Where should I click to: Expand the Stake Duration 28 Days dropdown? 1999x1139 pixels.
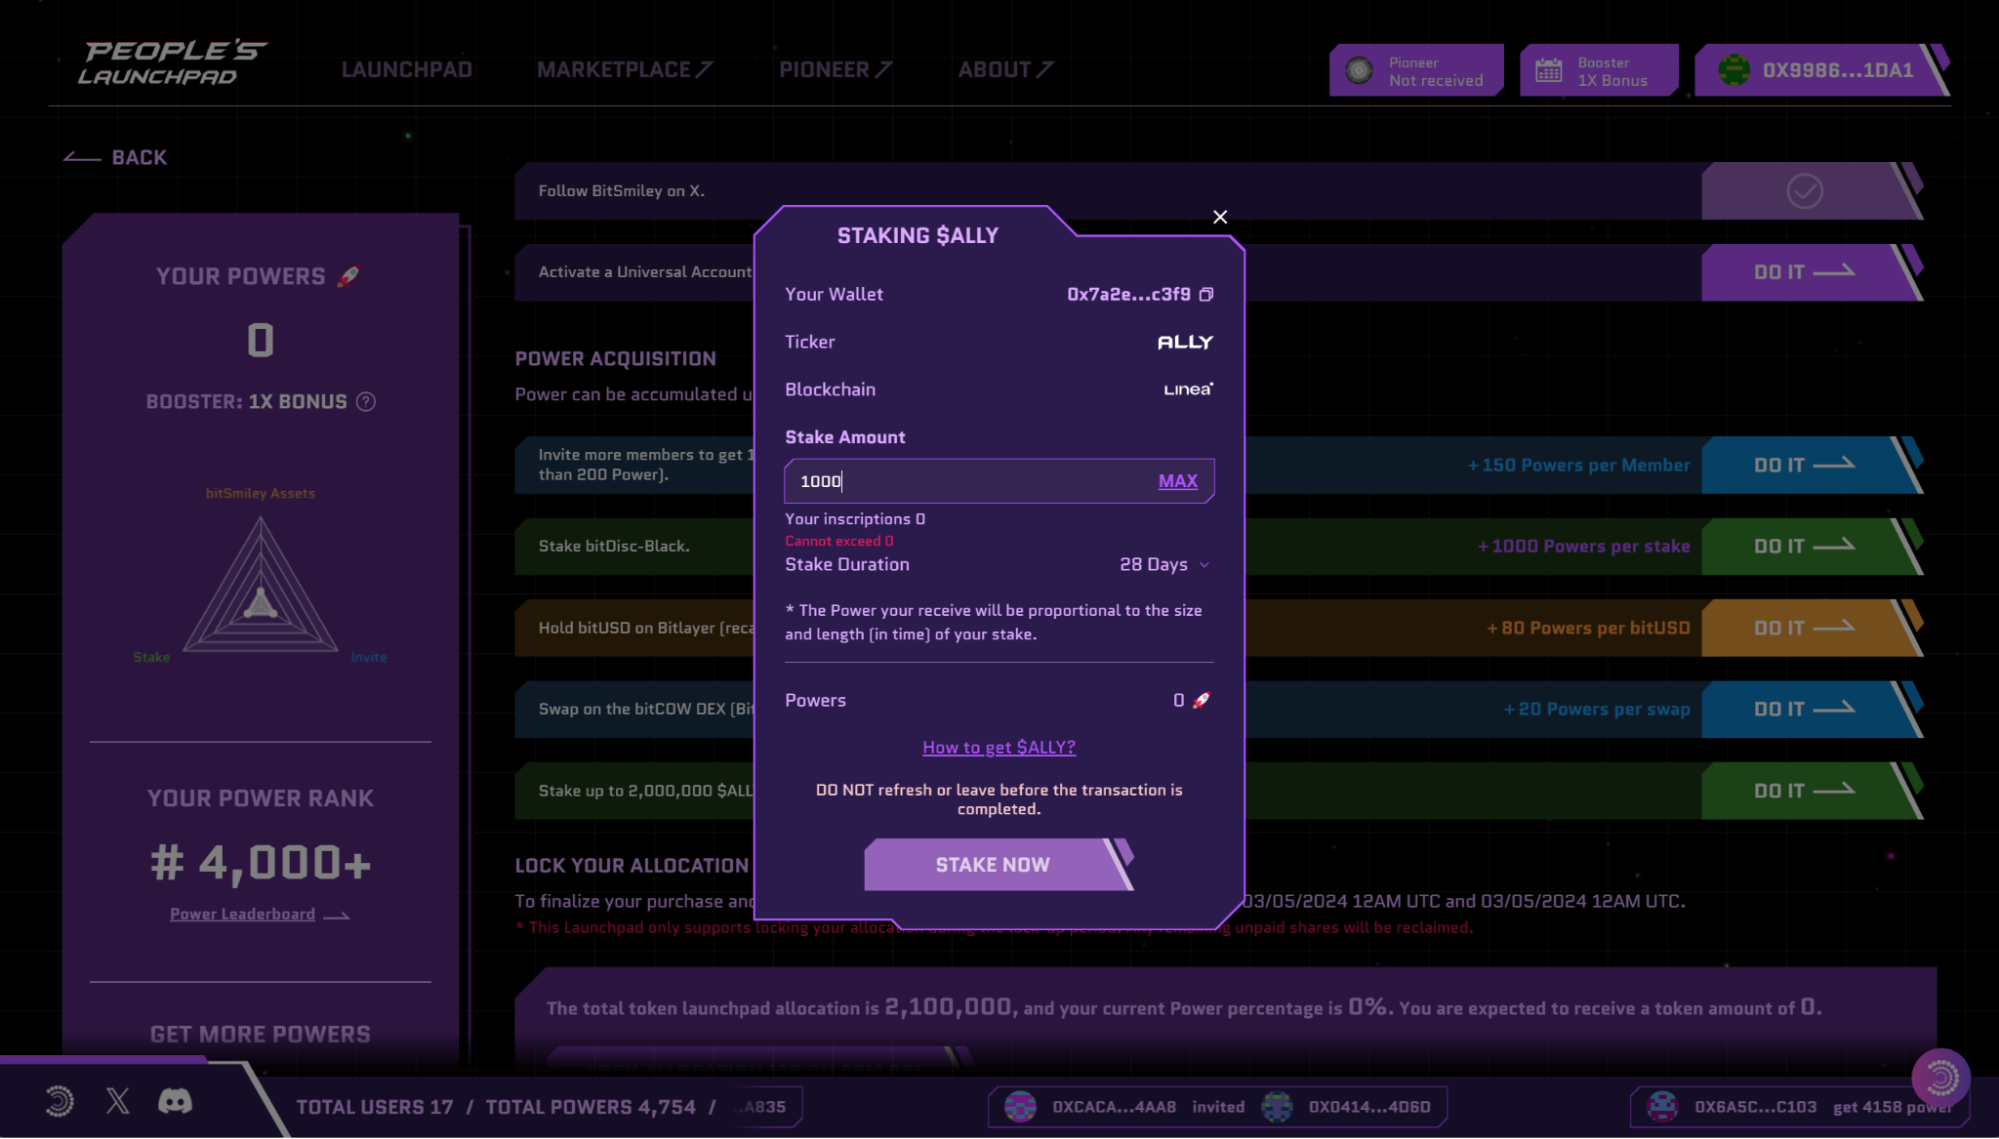tap(1164, 564)
